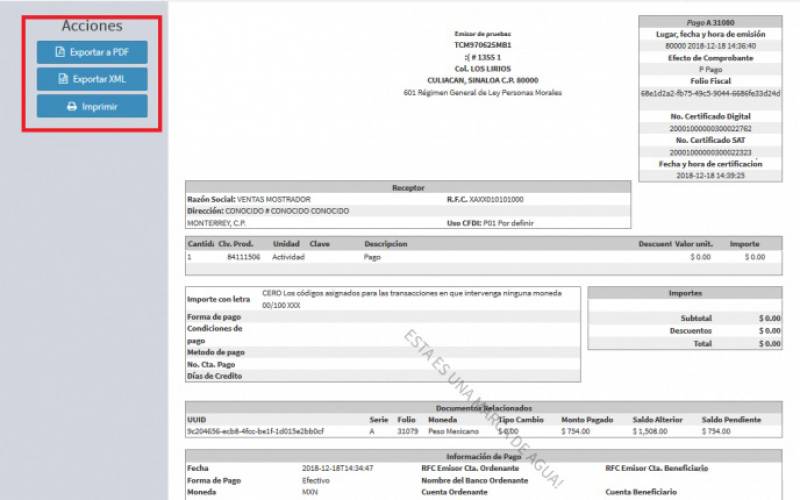This screenshot has width=800, height=500.
Task: Select the Acciones heading
Action: tap(92, 26)
